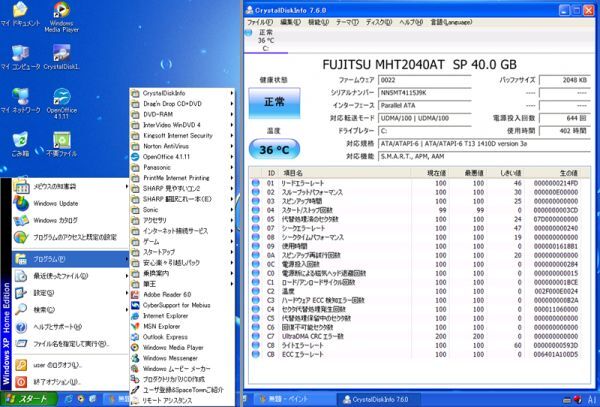Click the ファームウェア field showing 0022
Image resolution: width=600 pixels, height=407 pixels.
425,80
